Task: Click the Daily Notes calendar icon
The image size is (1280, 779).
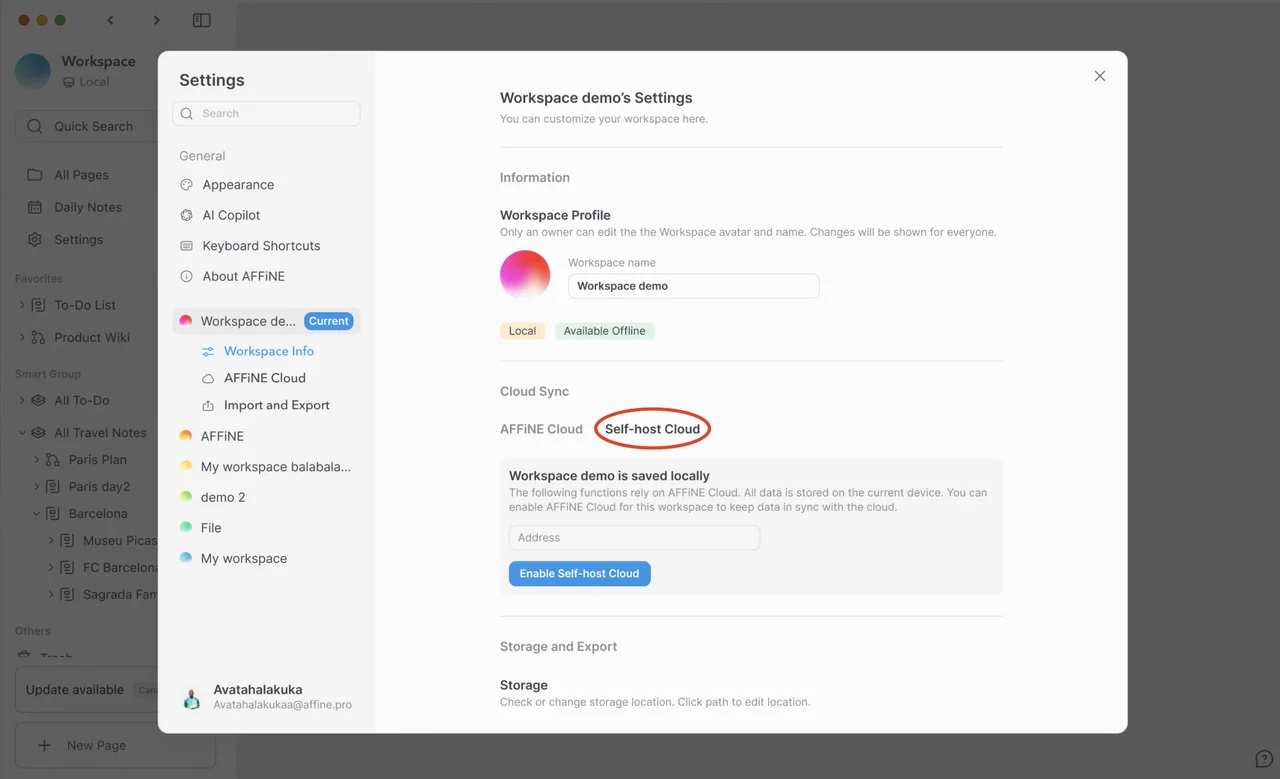Action: [35, 207]
